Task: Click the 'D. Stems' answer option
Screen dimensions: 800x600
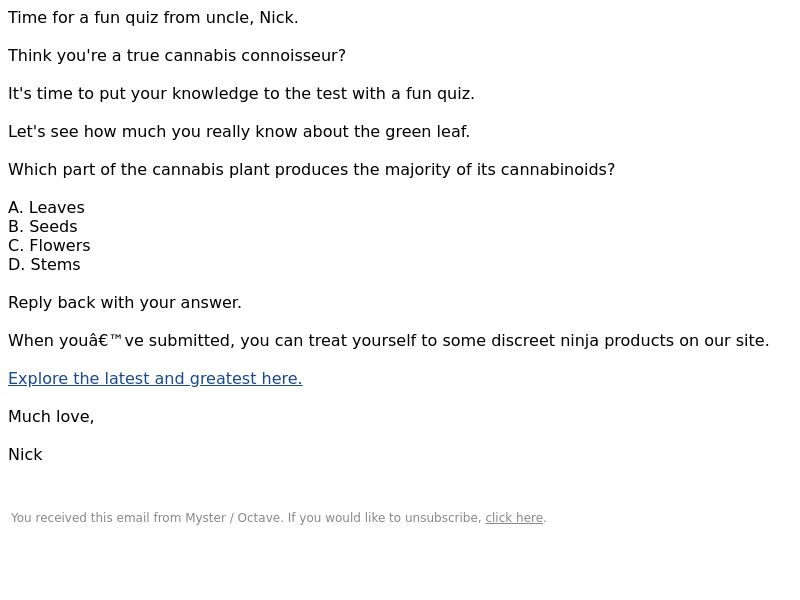Action: 44,265
